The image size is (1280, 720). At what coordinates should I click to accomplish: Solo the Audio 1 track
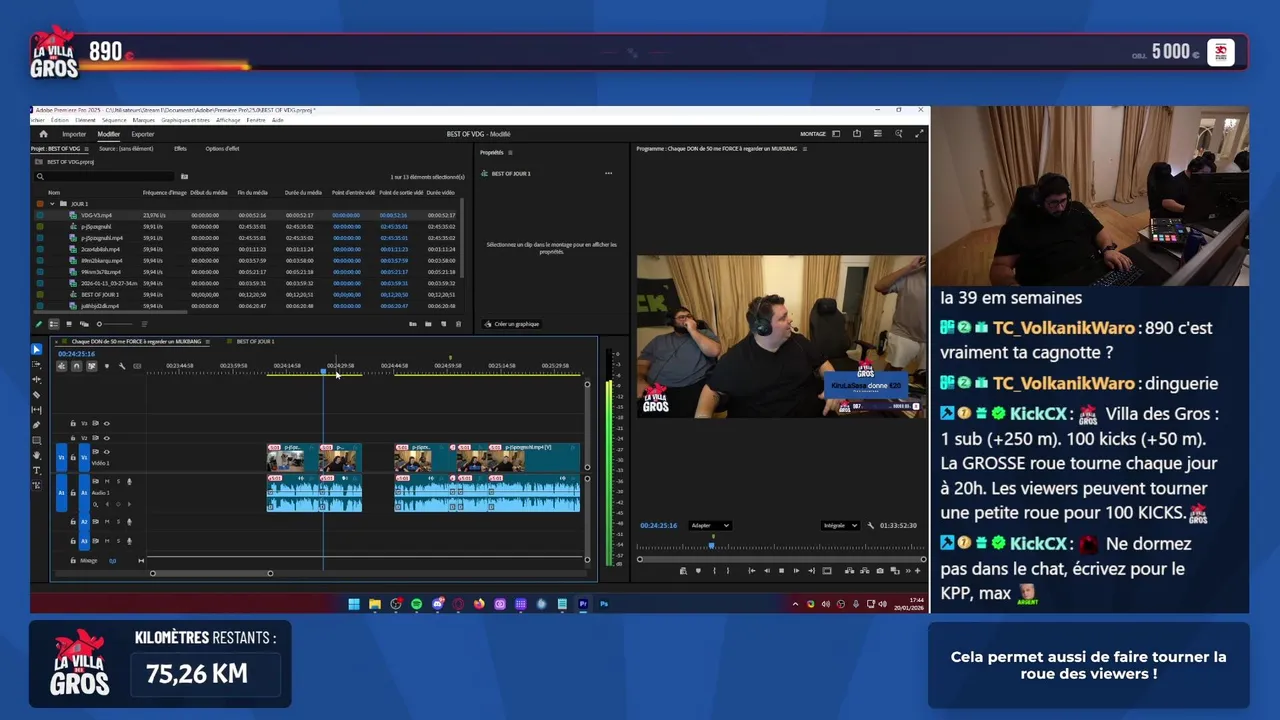(118, 481)
